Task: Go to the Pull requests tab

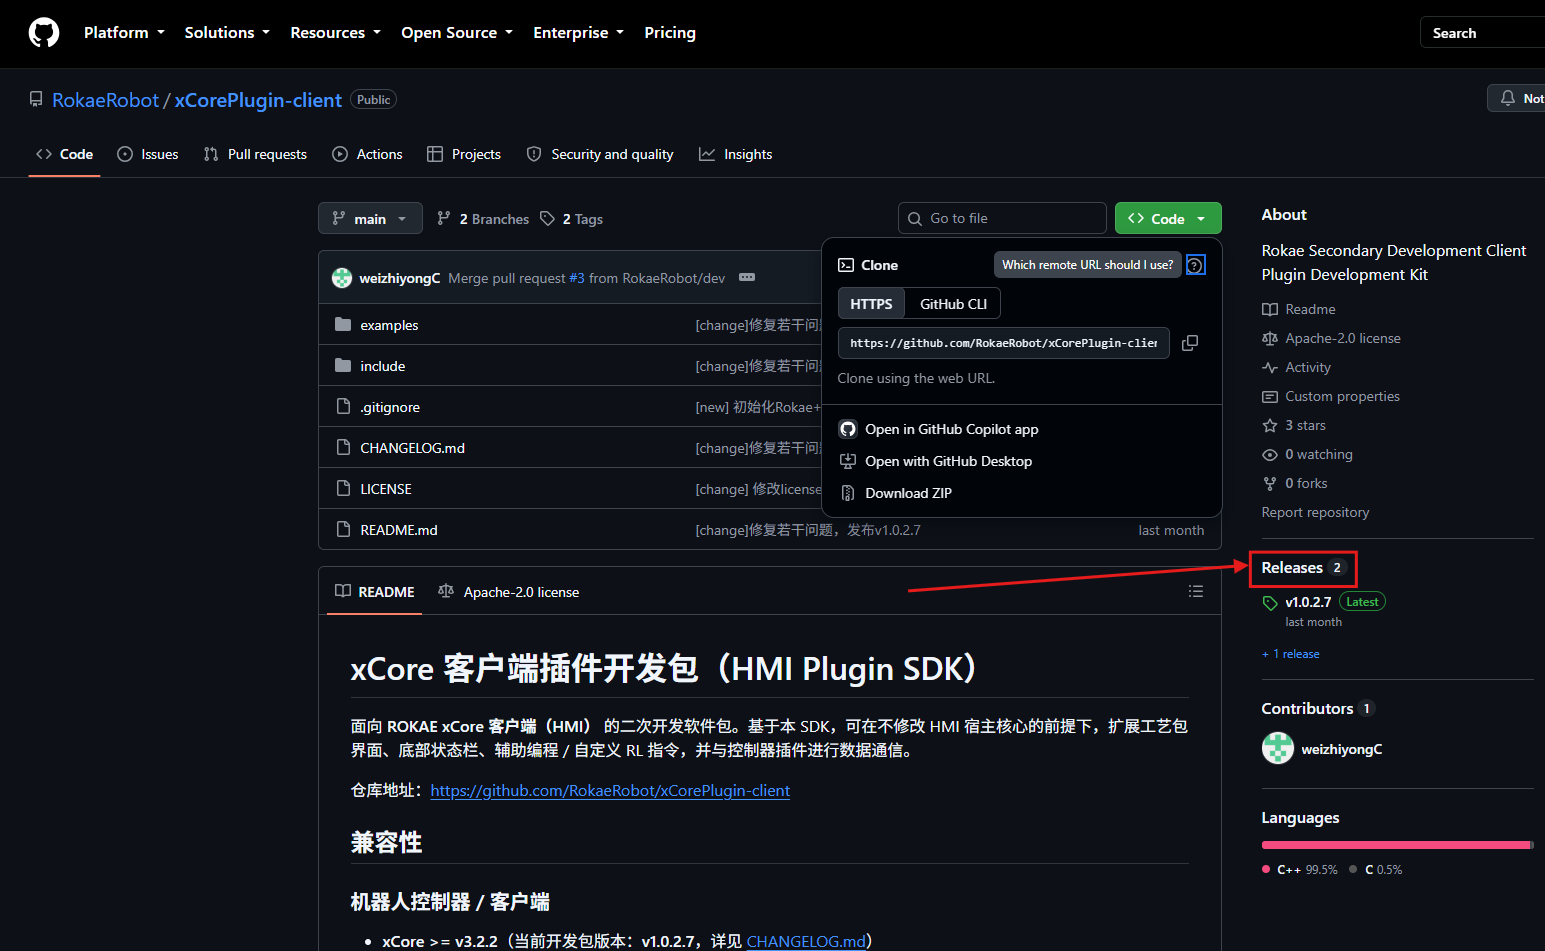Action: coord(255,154)
